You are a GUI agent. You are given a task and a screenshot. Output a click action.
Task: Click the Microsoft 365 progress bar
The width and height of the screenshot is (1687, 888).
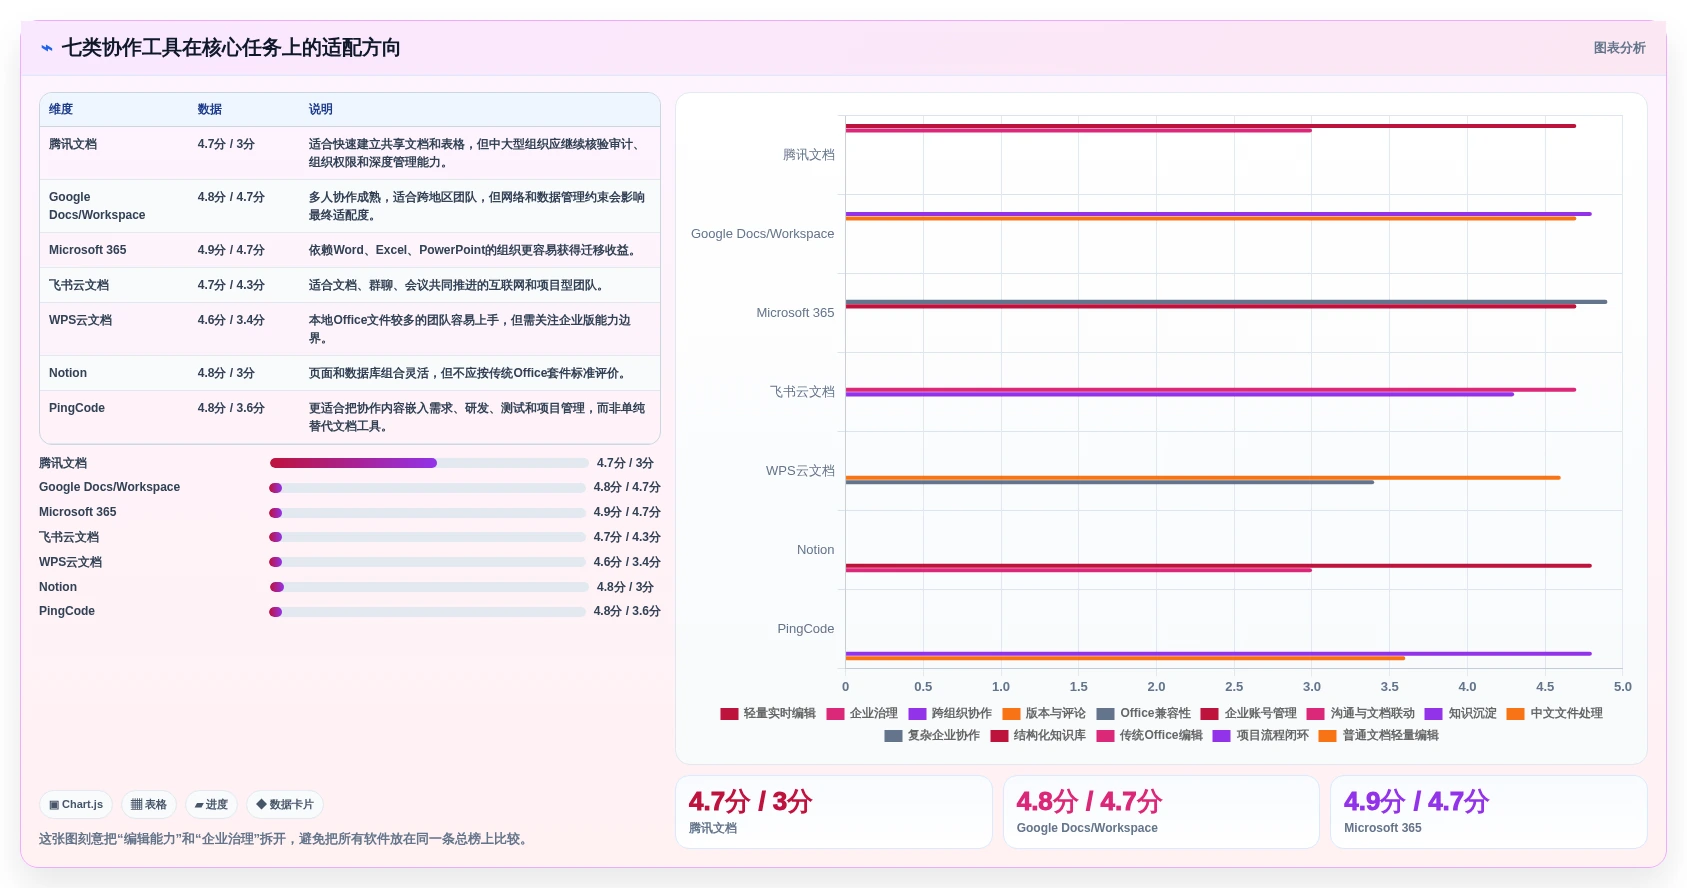(x=427, y=513)
